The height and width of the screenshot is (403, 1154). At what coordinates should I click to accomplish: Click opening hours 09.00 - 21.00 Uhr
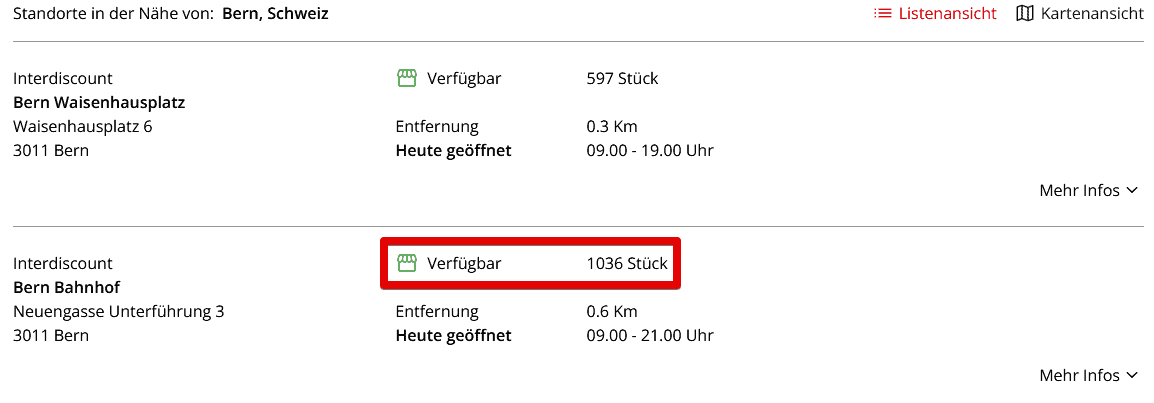point(649,335)
